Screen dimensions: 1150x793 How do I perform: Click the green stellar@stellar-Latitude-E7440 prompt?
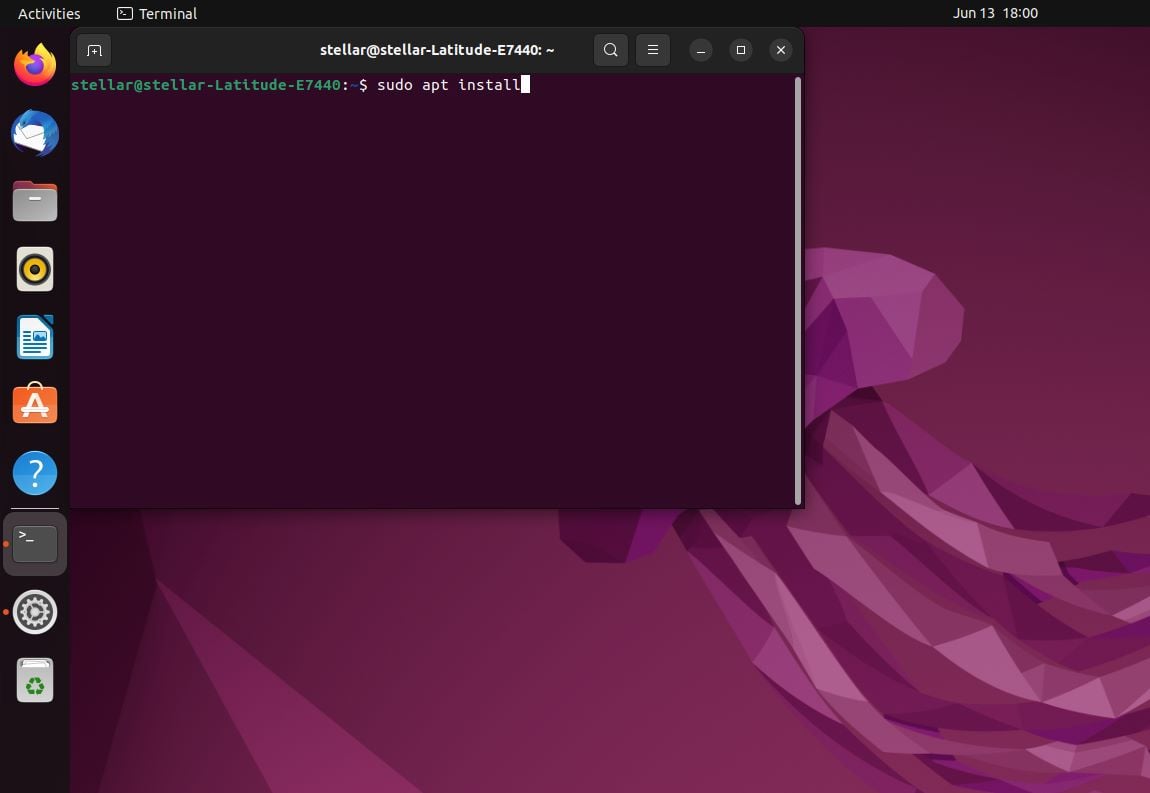pyautogui.click(x=206, y=85)
